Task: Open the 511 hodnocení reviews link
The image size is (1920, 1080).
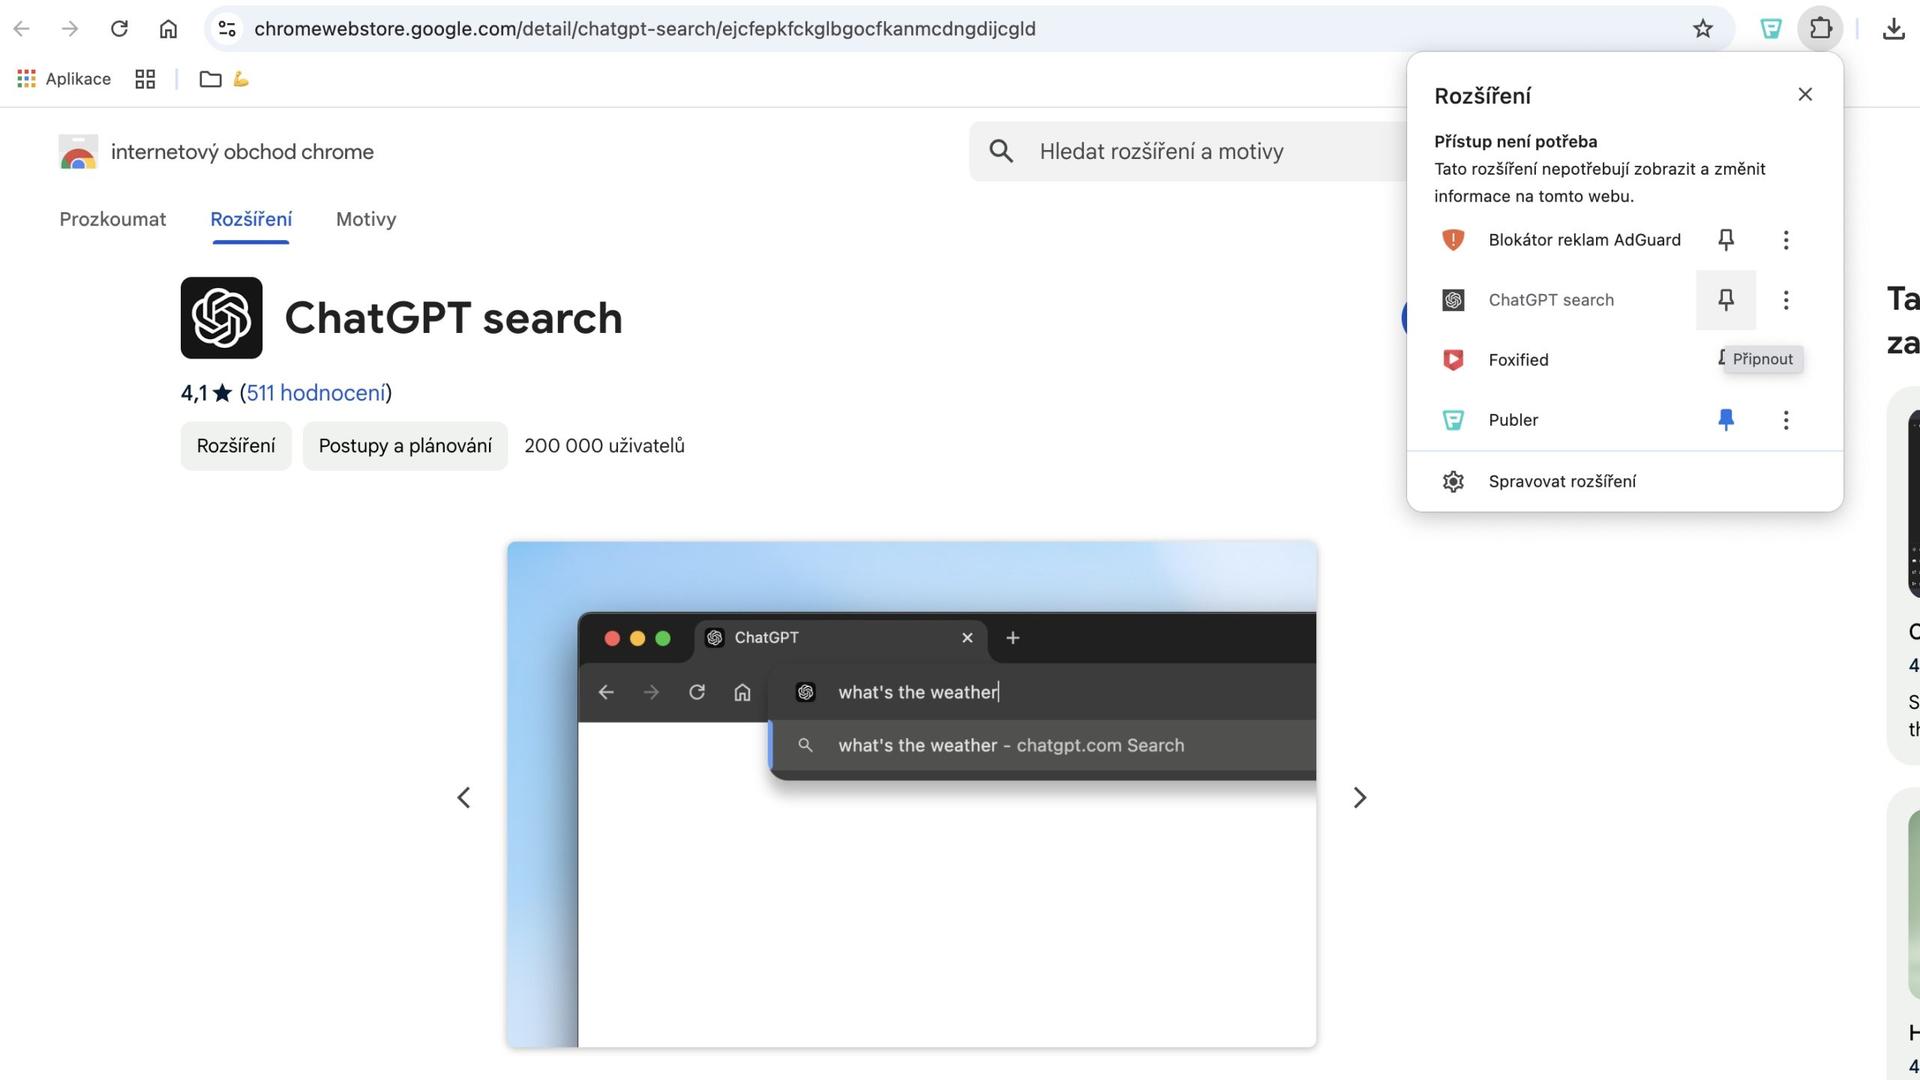Action: click(x=316, y=393)
